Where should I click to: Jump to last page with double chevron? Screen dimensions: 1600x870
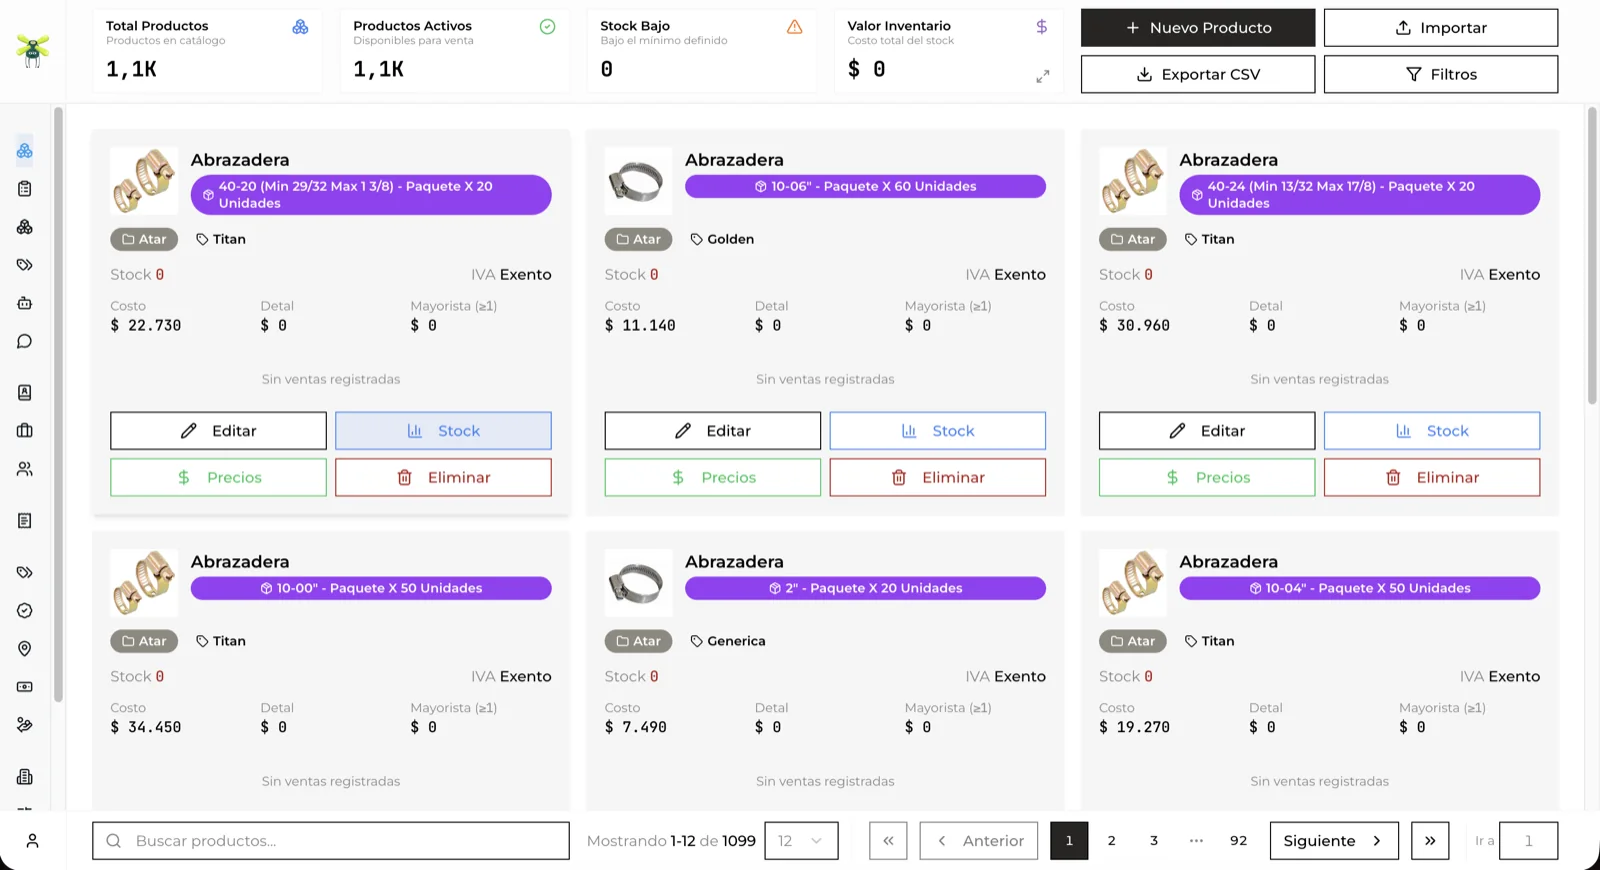tap(1430, 841)
